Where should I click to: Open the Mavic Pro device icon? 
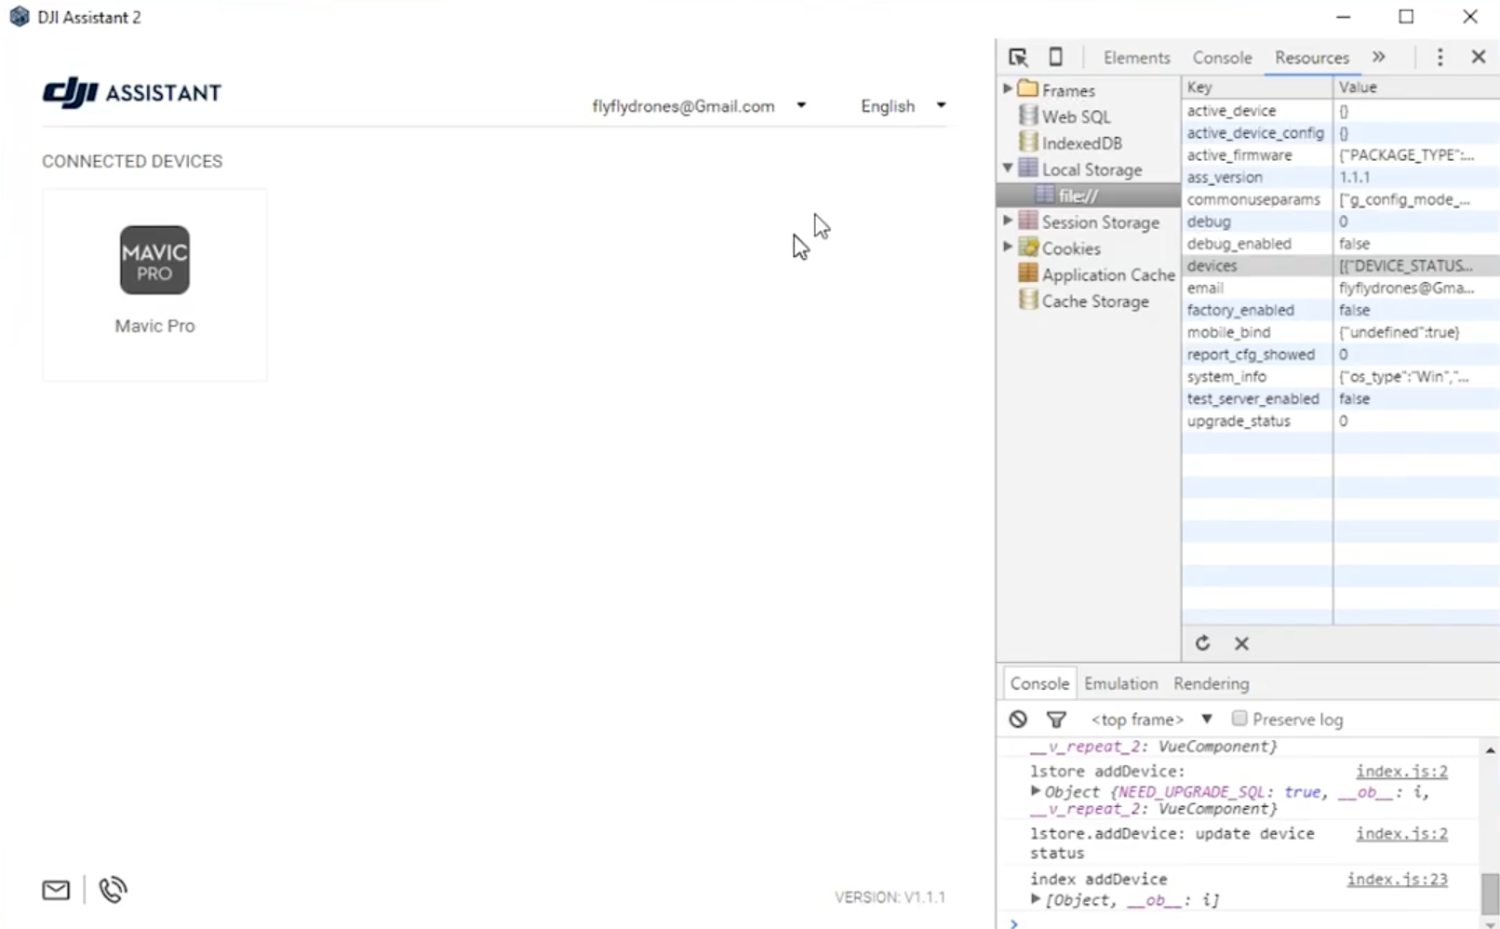(154, 260)
